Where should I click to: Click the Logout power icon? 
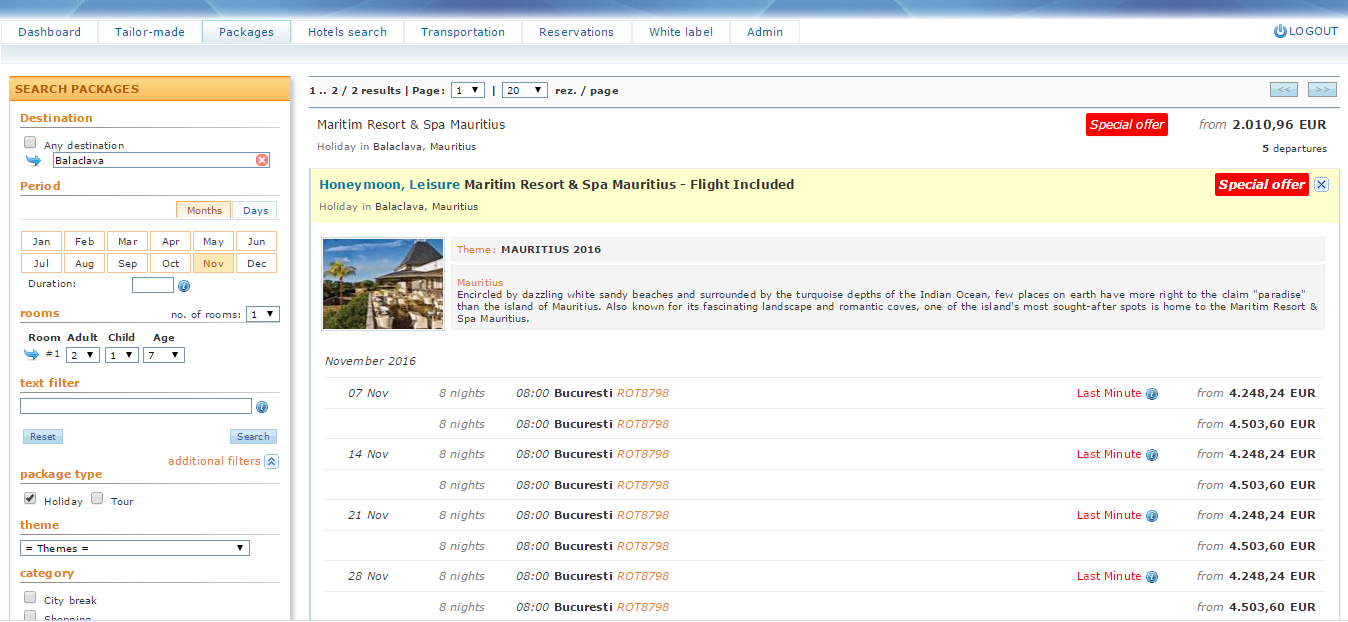click(1279, 31)
